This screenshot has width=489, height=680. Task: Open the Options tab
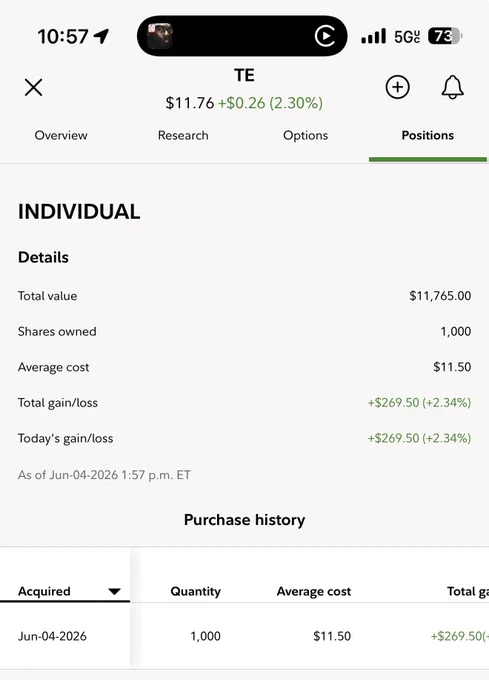pos(306,135)
